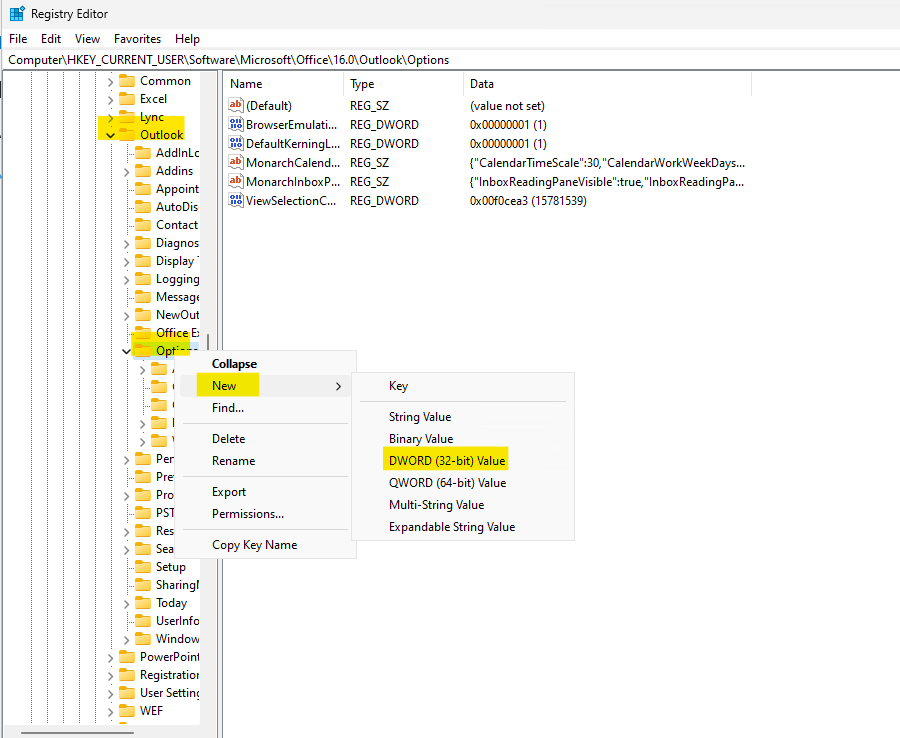
Task: Choose Copy Key Name from context menu
Action: pos(254,545)
